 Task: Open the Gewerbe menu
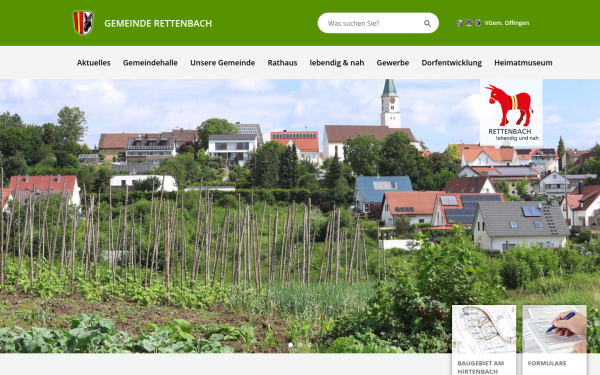(x=393, y=63)
